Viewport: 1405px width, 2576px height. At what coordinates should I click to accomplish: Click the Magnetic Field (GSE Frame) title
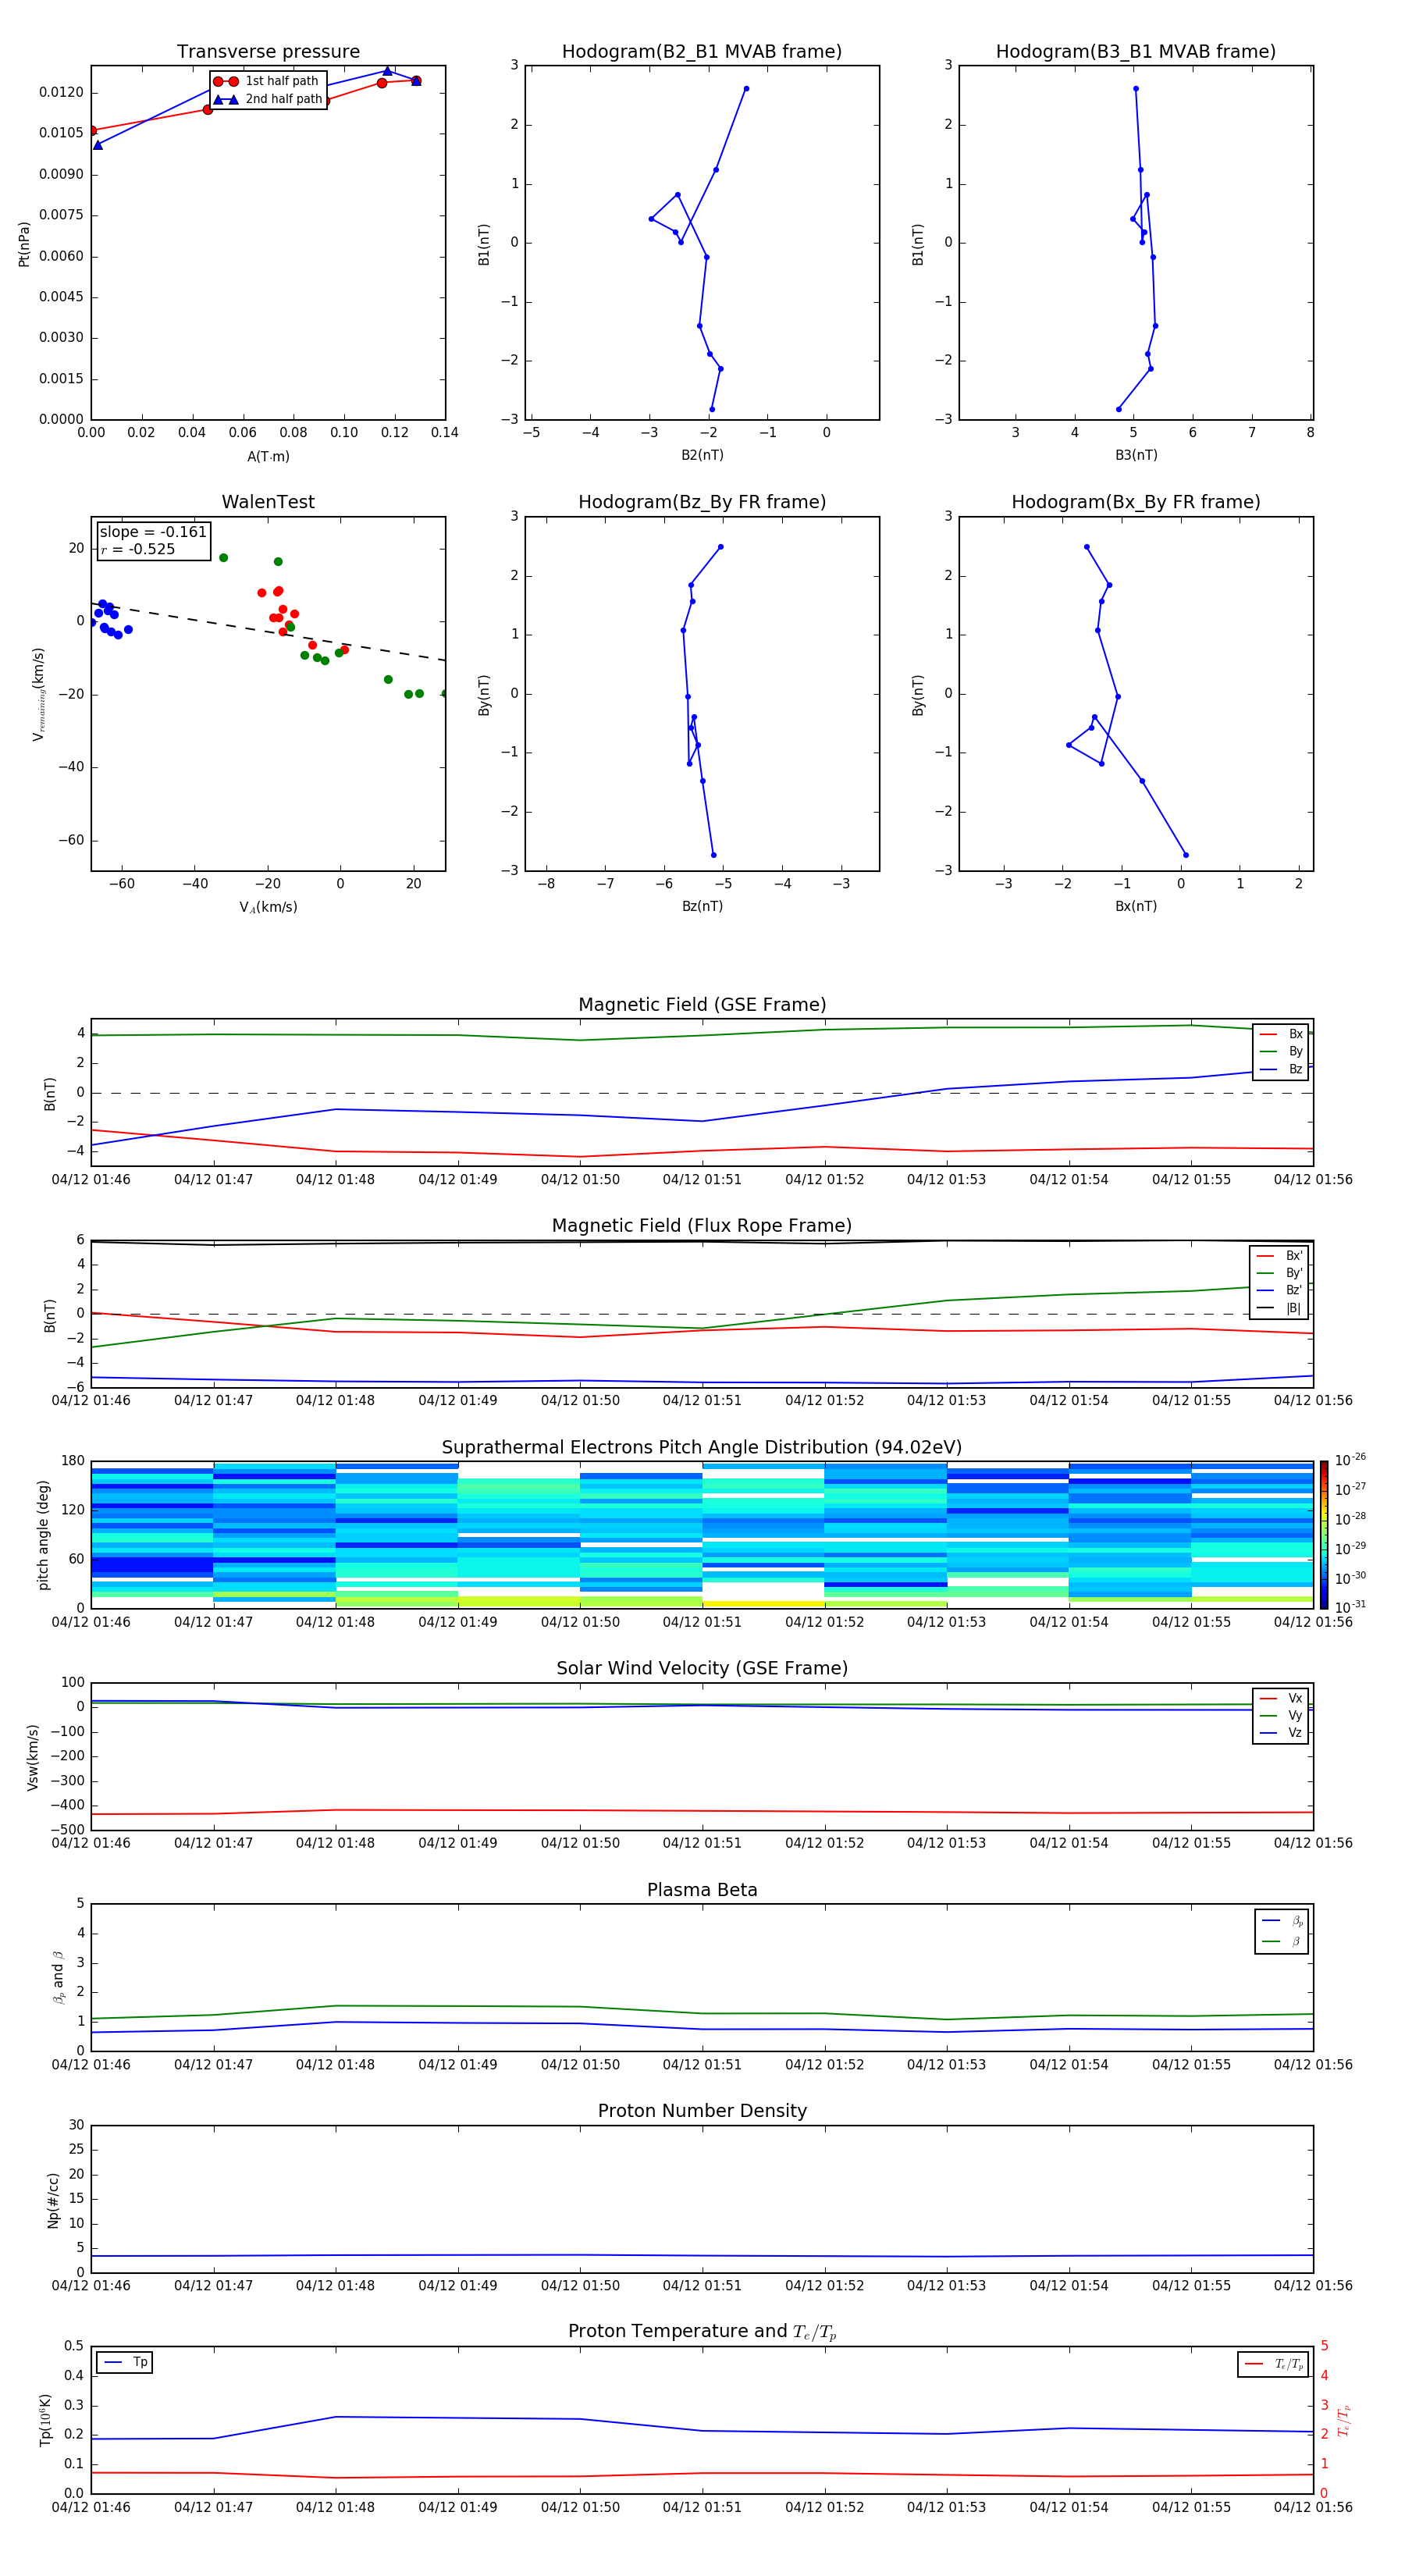pyautogui.click(x=702, y=1005)
